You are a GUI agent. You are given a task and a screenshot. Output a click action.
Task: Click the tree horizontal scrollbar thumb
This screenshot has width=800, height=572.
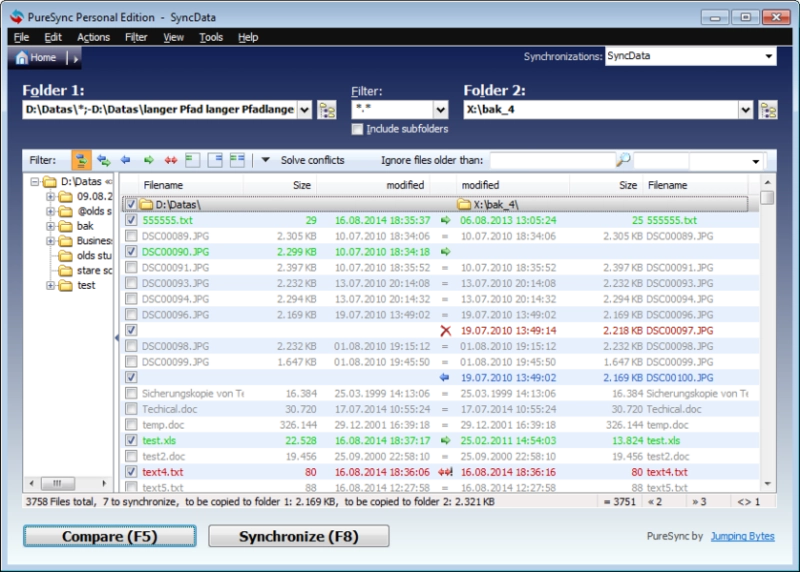57,483
